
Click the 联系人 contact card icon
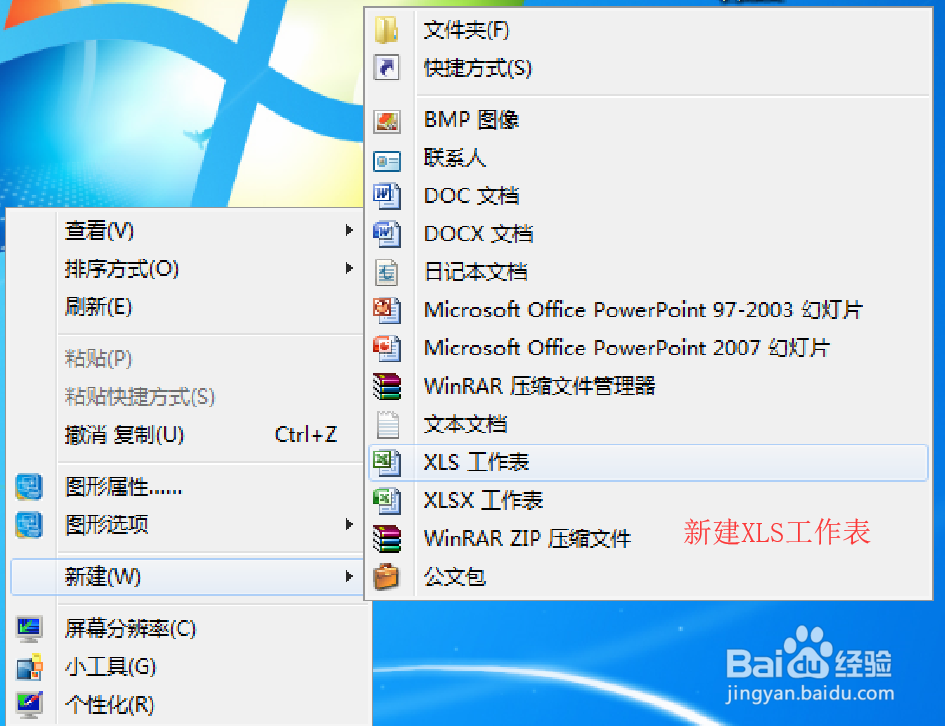pyautogui.click(x=386, y=161)
